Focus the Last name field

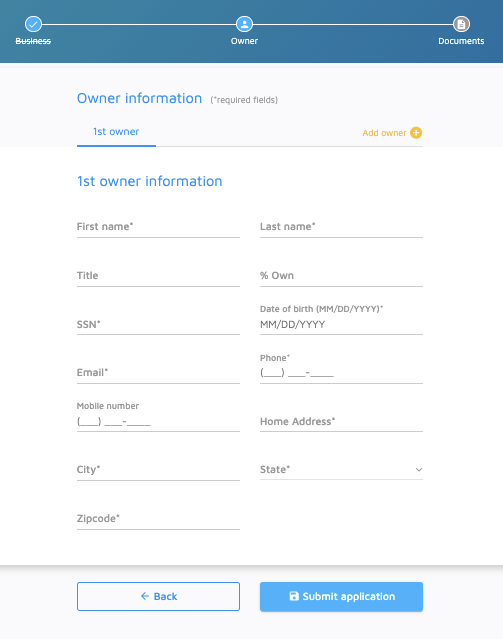pyautogui.click(x=341, y=227)
